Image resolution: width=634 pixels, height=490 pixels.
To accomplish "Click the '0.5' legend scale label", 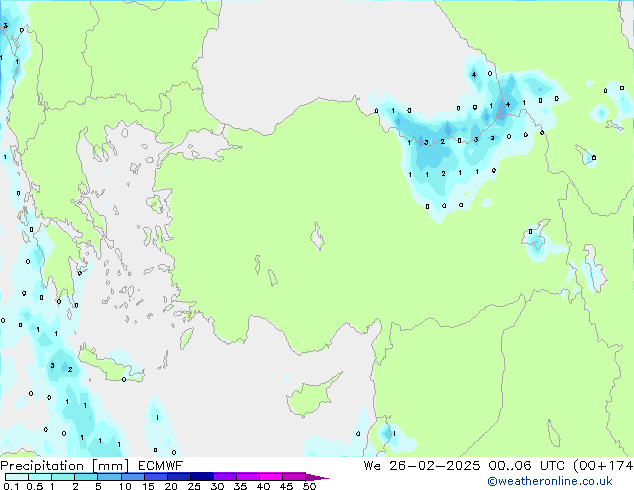I will coord(35,486).
